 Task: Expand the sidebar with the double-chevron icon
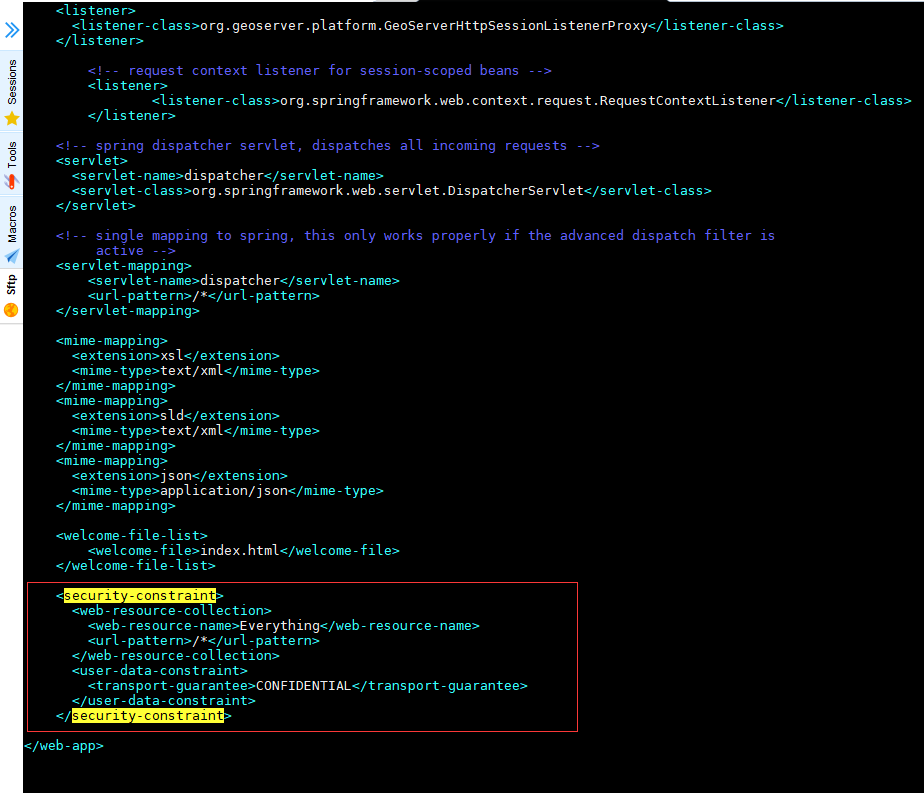pos(12,29)
